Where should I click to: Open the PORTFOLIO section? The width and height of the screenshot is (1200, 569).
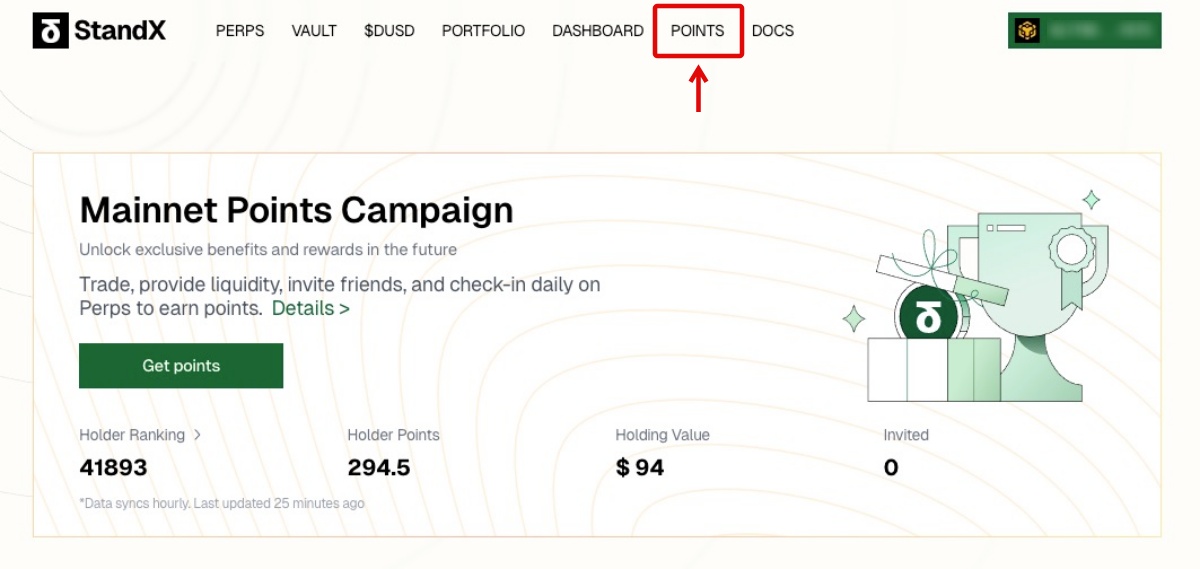point(483,31)
